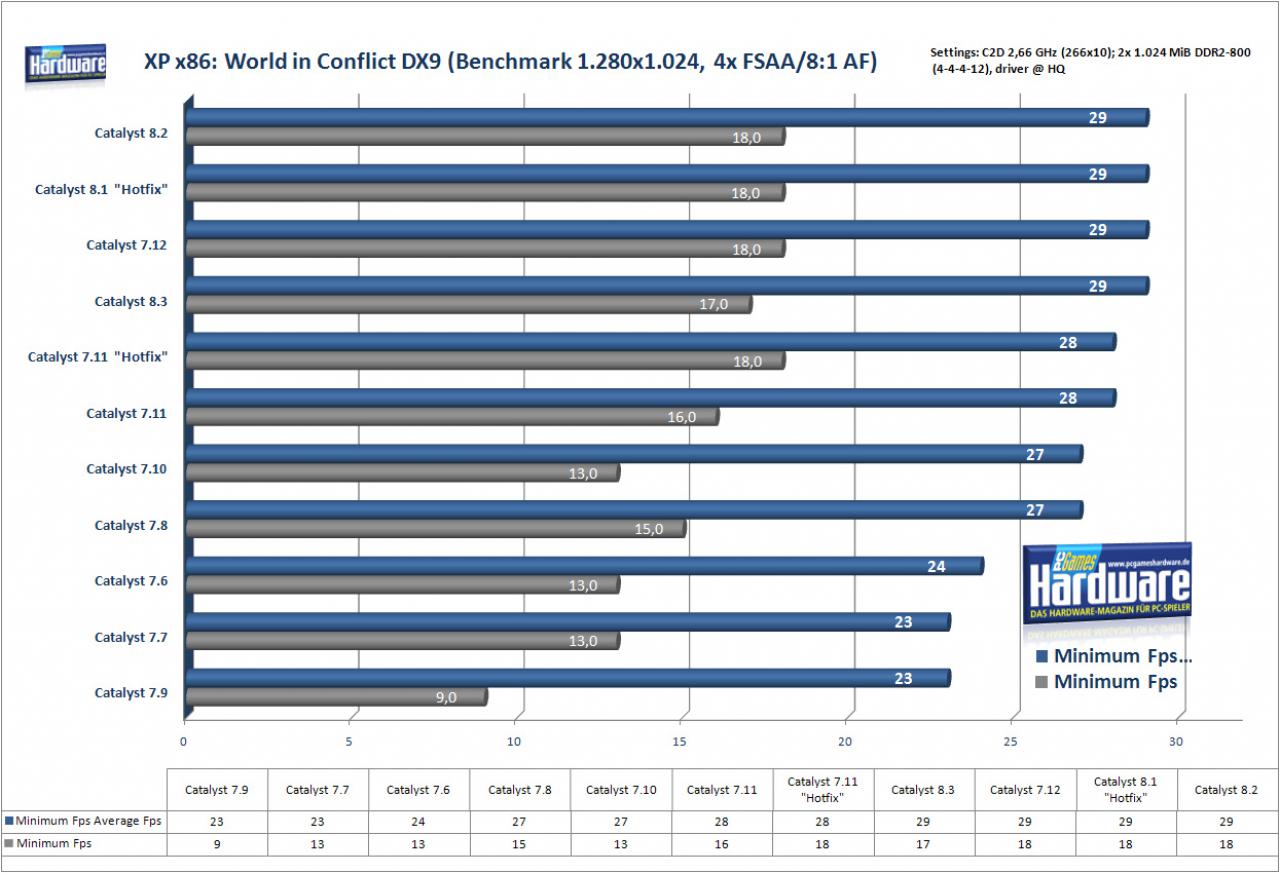Click the blue square in the table's Average Fps row header
Image resolution: width=1280 pixels, height=873 pixels.
[10, 821]
